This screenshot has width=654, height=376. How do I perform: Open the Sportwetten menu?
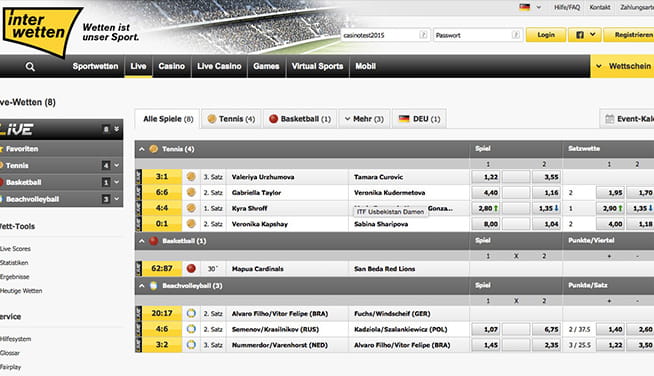coord(95,66)
